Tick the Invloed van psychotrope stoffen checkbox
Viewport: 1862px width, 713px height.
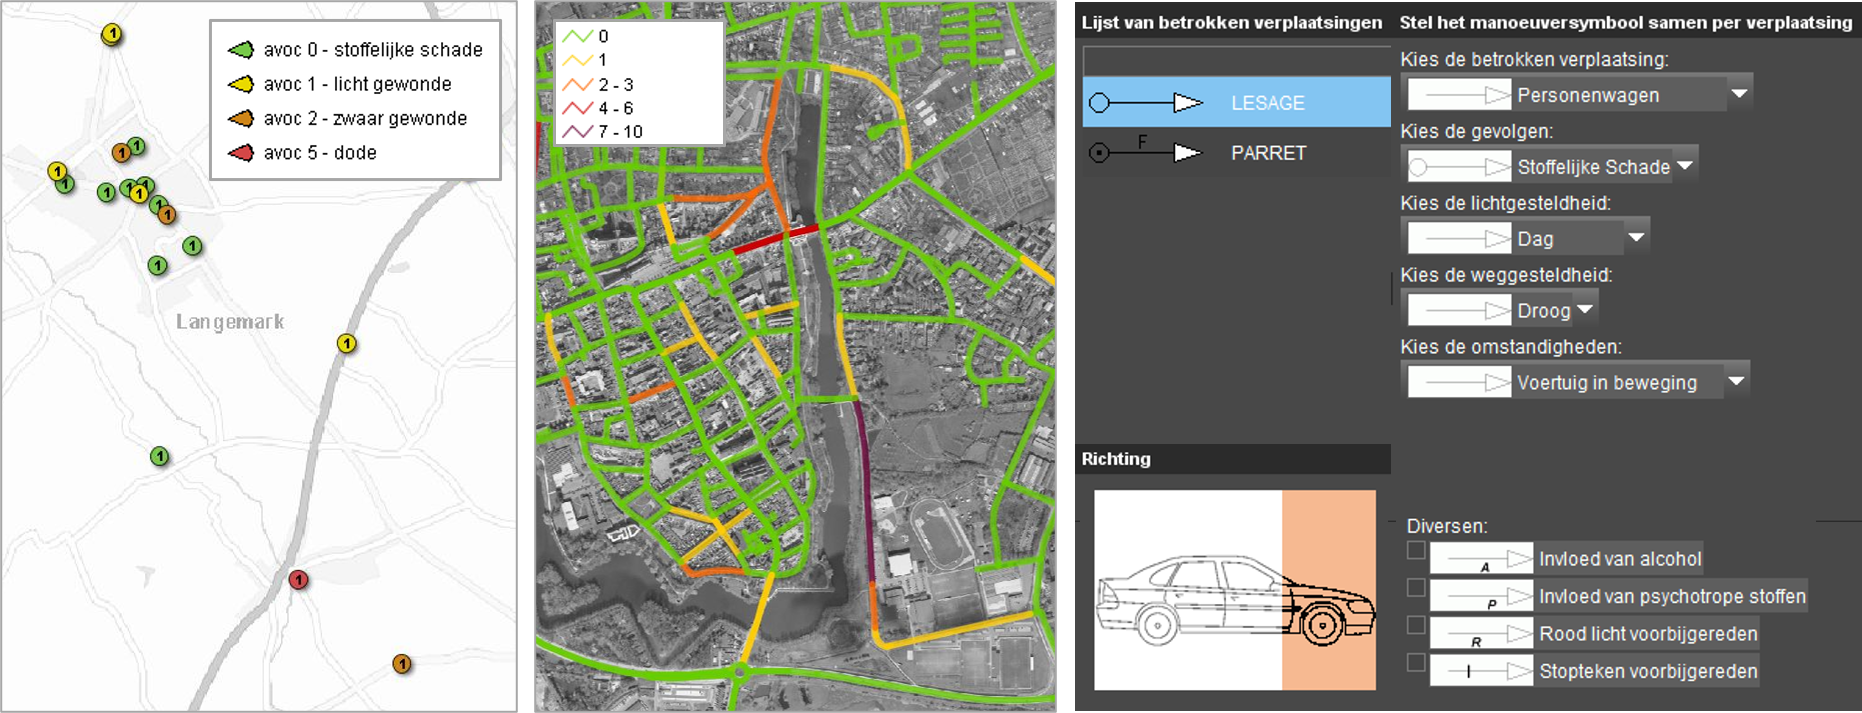coord(1416,587)
